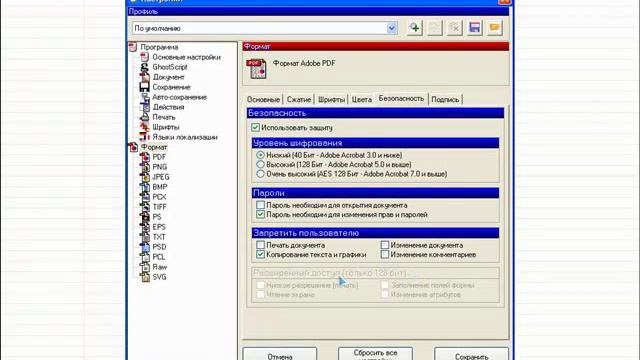Viewport: 640px width, 360px height.
Task: Open the Безопасность tab
Action: (401, 98)
